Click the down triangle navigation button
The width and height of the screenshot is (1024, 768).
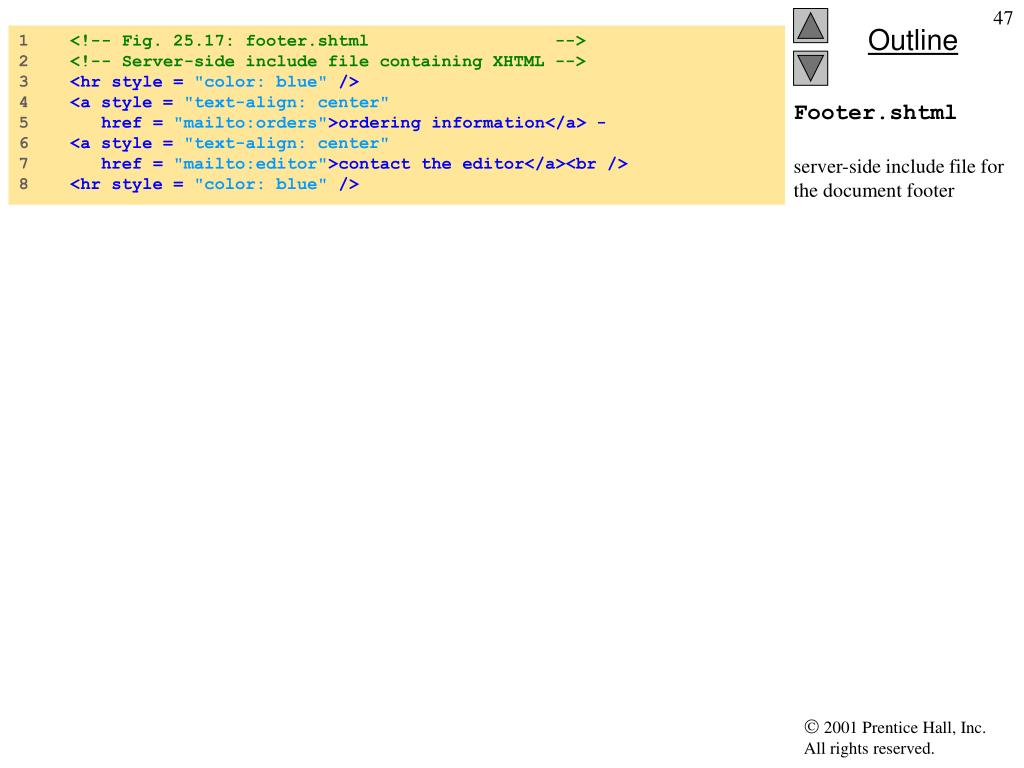(x=811, y=68)
